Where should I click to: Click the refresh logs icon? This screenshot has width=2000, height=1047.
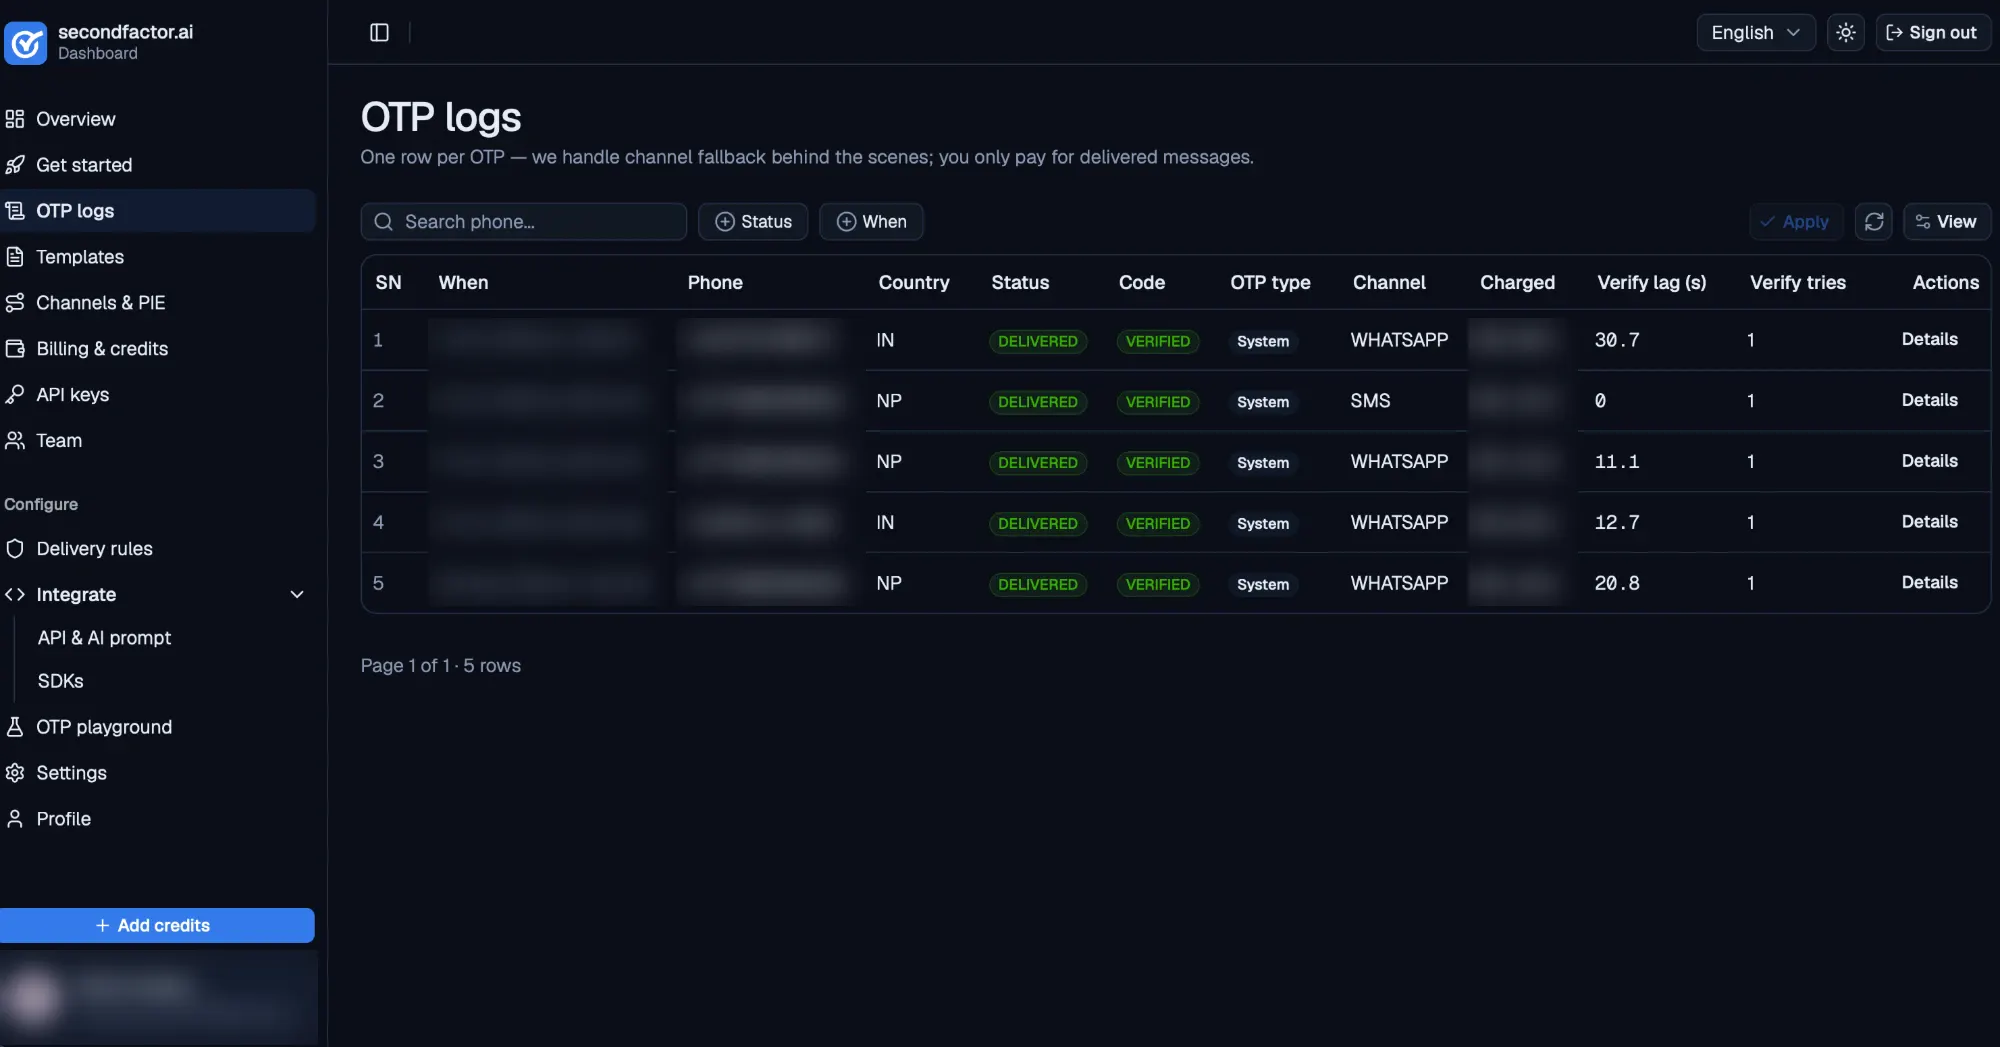[x=1874, y=222]
